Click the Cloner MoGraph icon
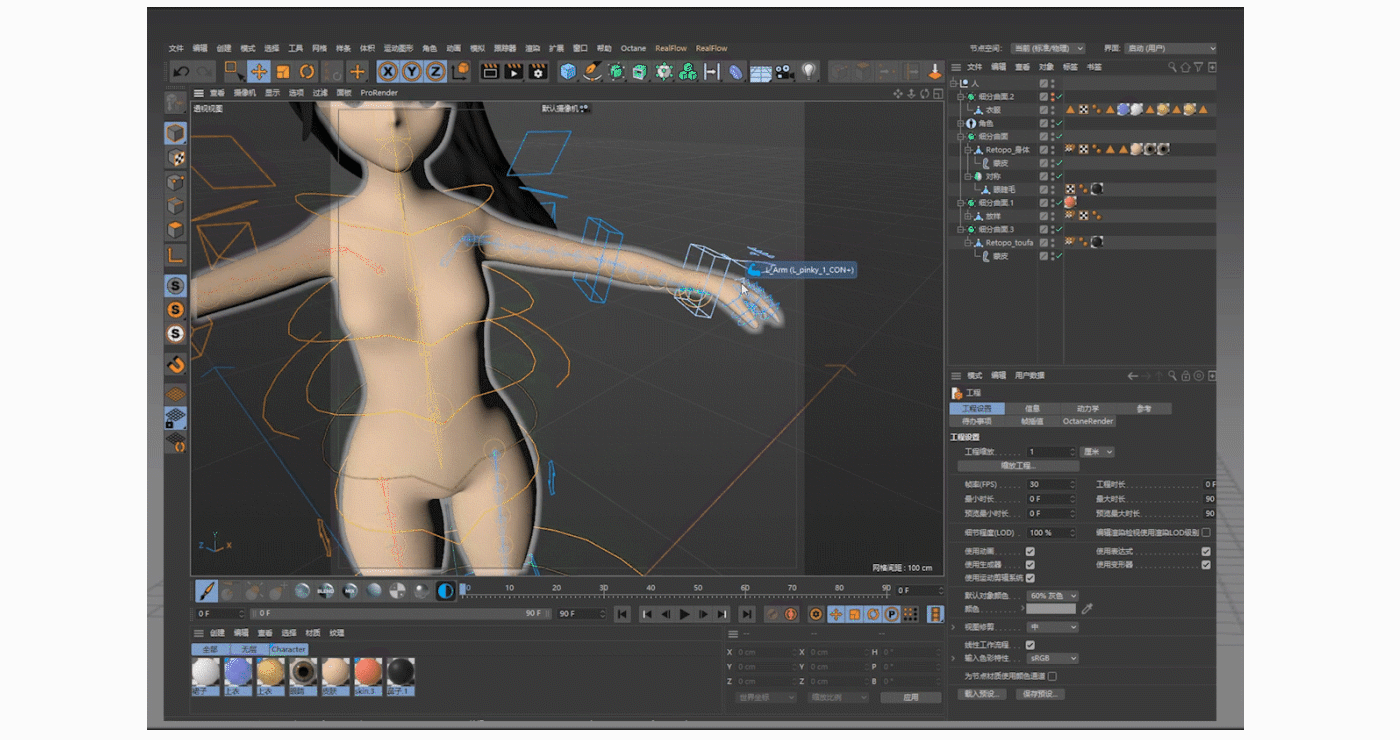 [688, 72]
